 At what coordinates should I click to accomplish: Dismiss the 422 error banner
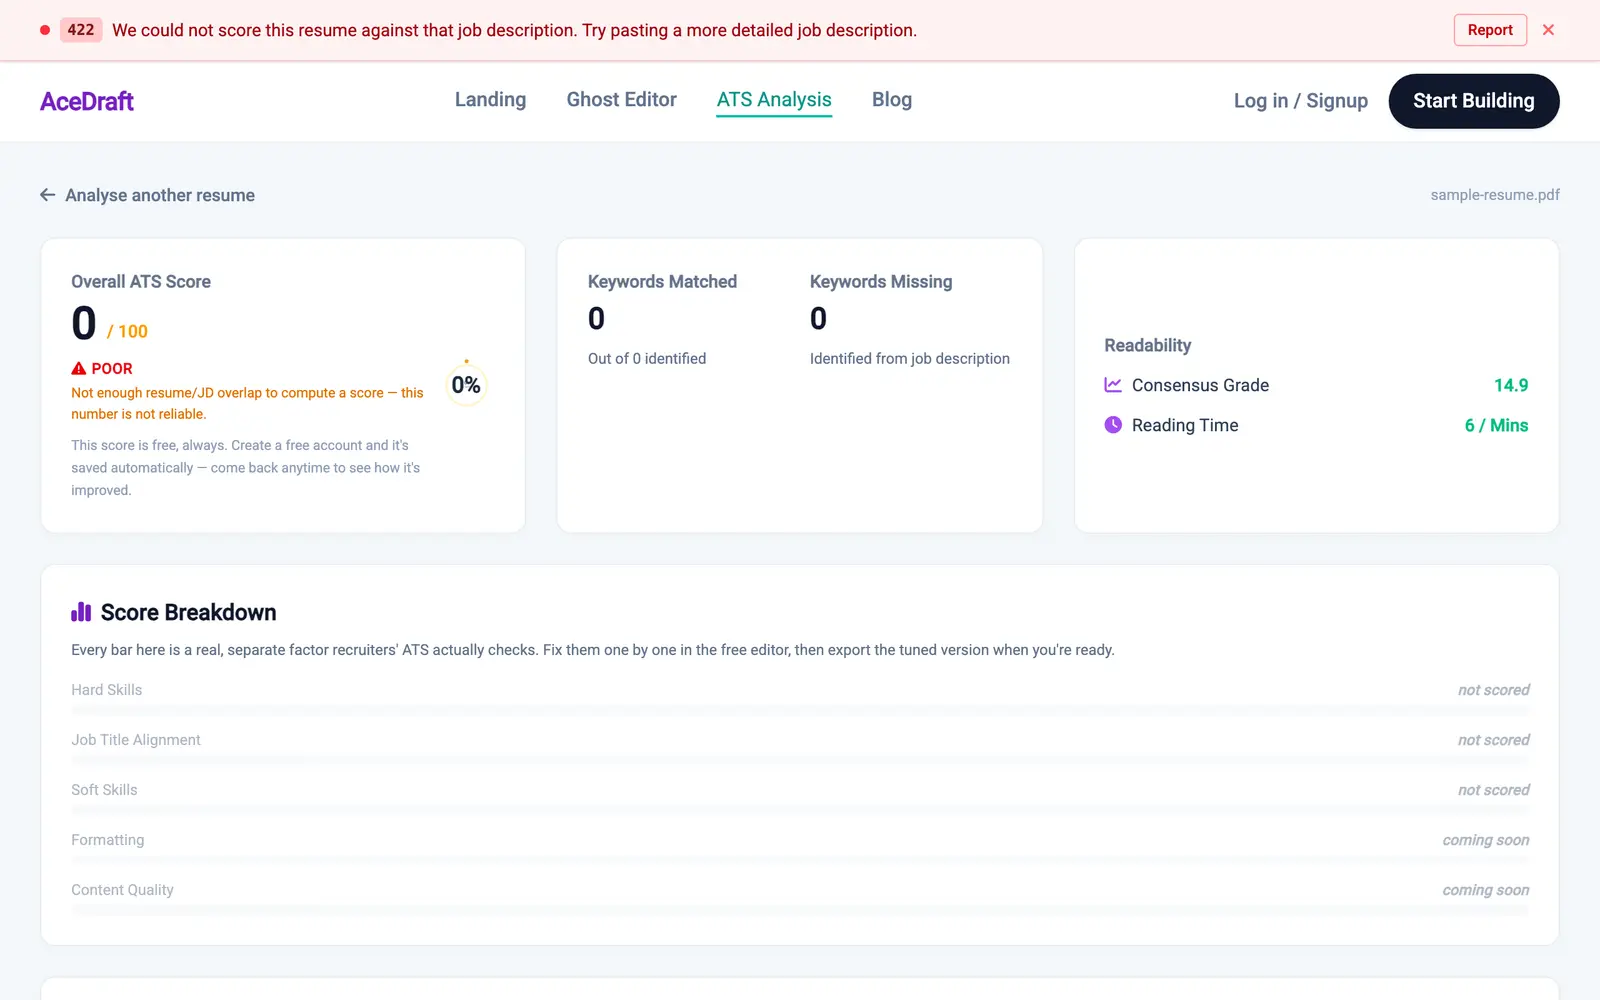[1548, 30]
